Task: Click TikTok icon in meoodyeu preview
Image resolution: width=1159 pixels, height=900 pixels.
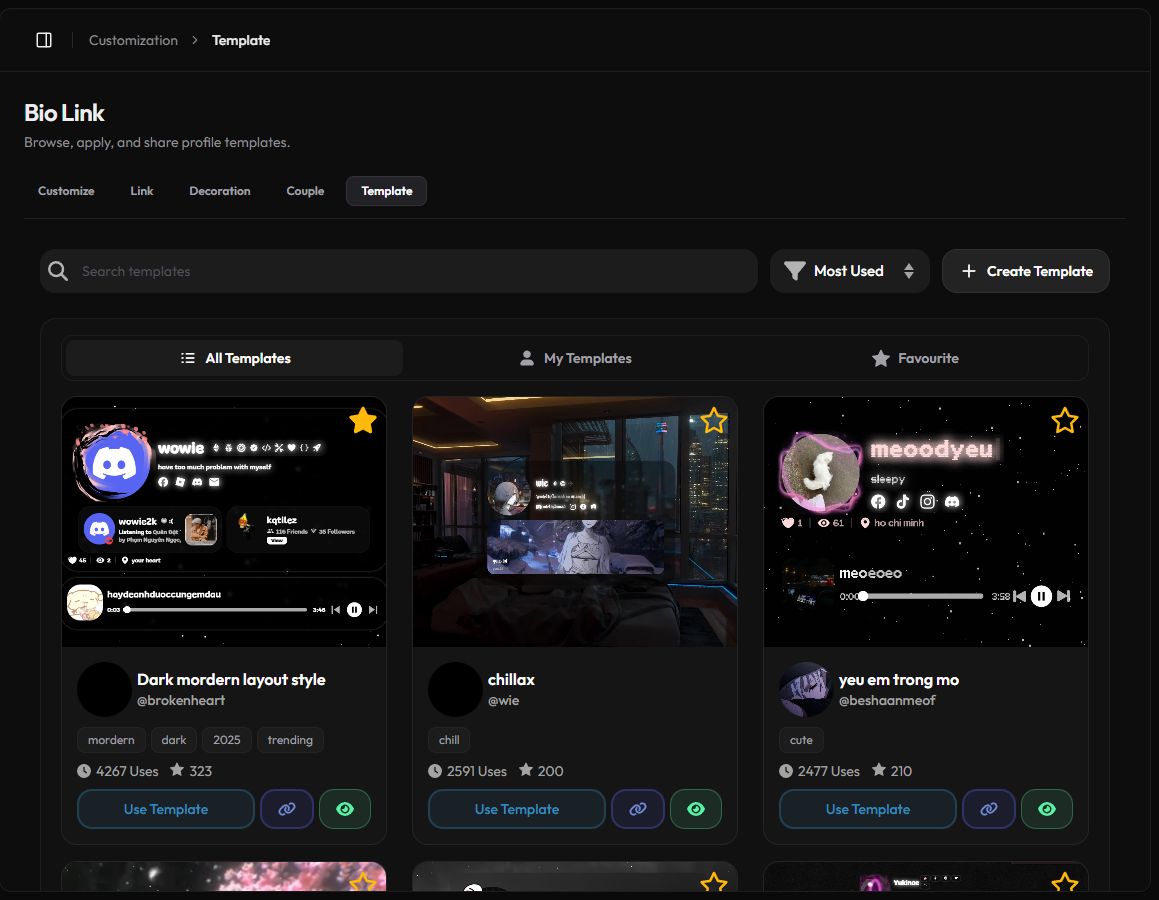Action: pyautogui.click(x=903, y=502)
